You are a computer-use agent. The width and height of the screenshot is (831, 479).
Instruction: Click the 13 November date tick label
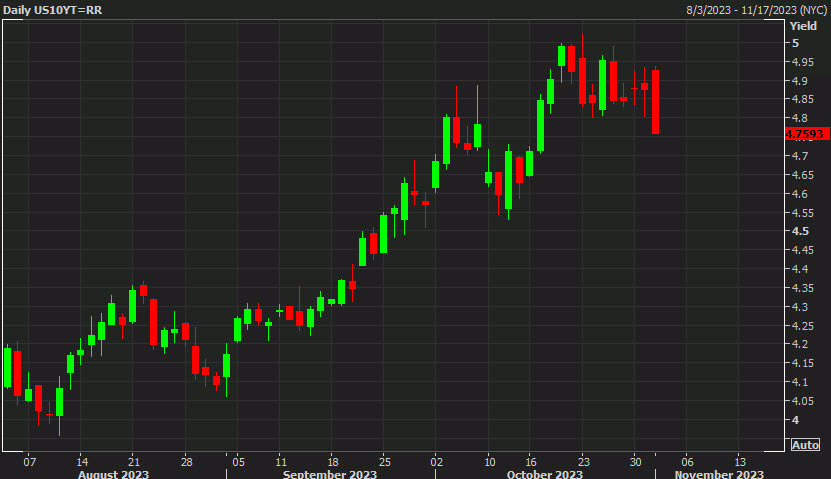coord(740,462)
